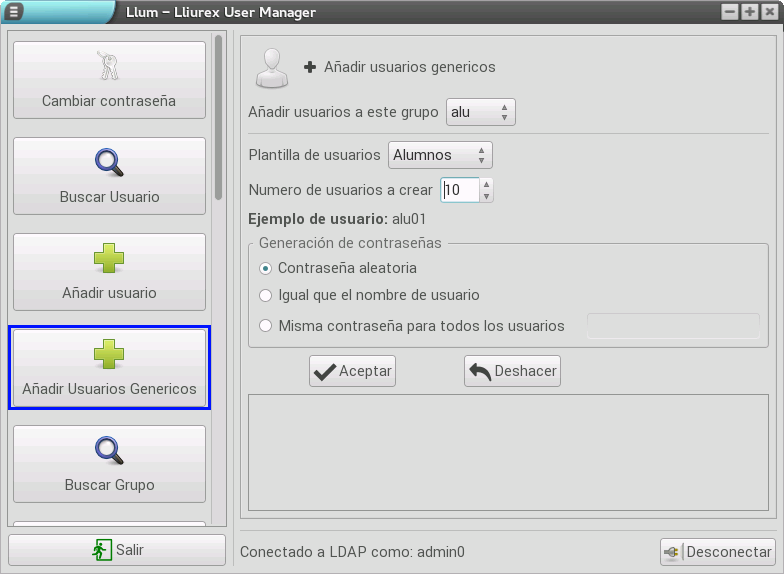This screenshot has height=574, width=784.
Task: Click the sidebar vertical scrollbar
Action: click(x=218, y=120)
